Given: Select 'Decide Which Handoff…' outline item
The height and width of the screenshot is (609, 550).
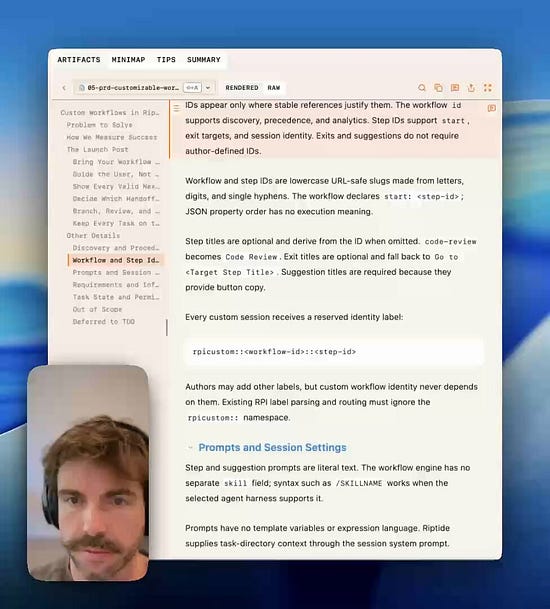Looking at the screenshot, I should (x=116, y=199).
